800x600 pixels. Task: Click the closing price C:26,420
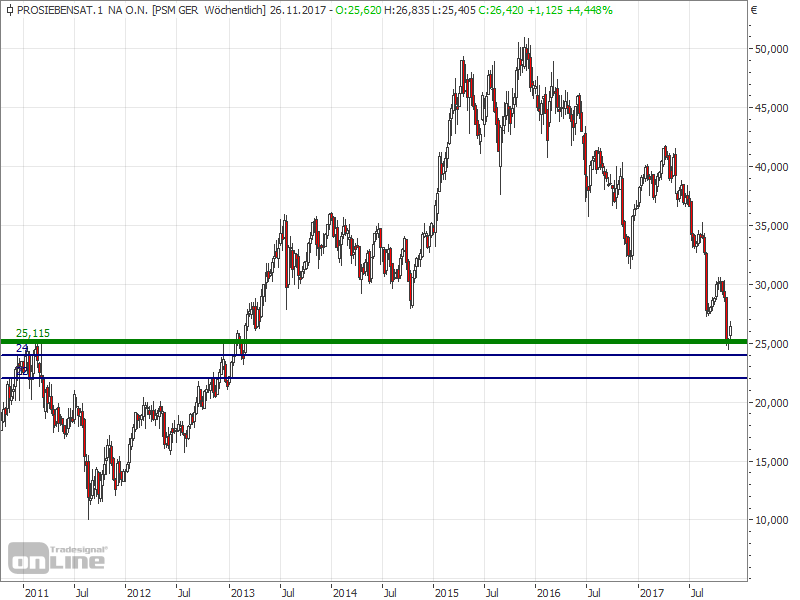(x=497, y=9)
